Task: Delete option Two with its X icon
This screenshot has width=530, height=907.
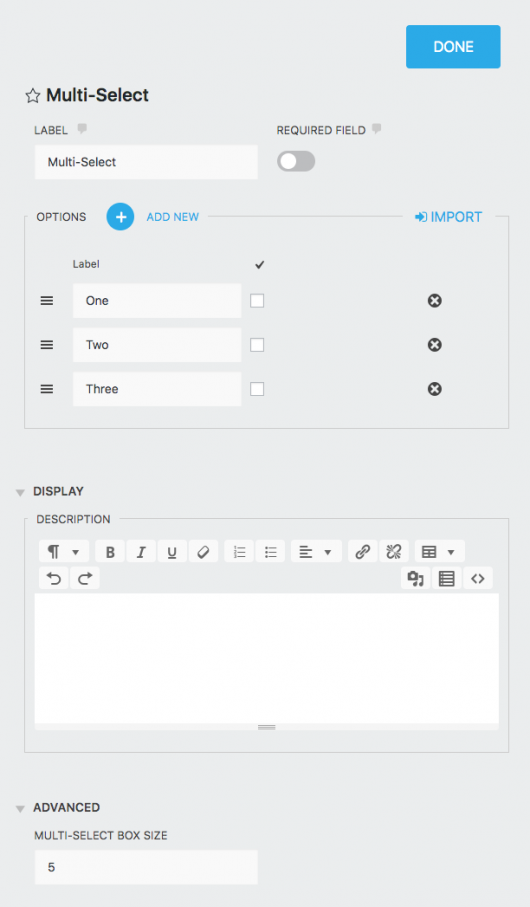Action: [x=435, y=345]
